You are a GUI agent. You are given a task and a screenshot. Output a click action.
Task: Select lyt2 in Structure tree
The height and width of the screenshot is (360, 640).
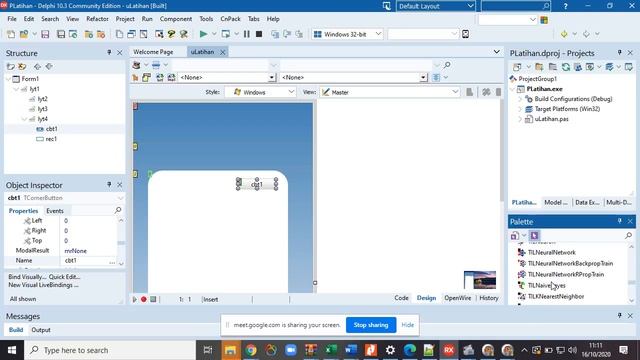42,99
